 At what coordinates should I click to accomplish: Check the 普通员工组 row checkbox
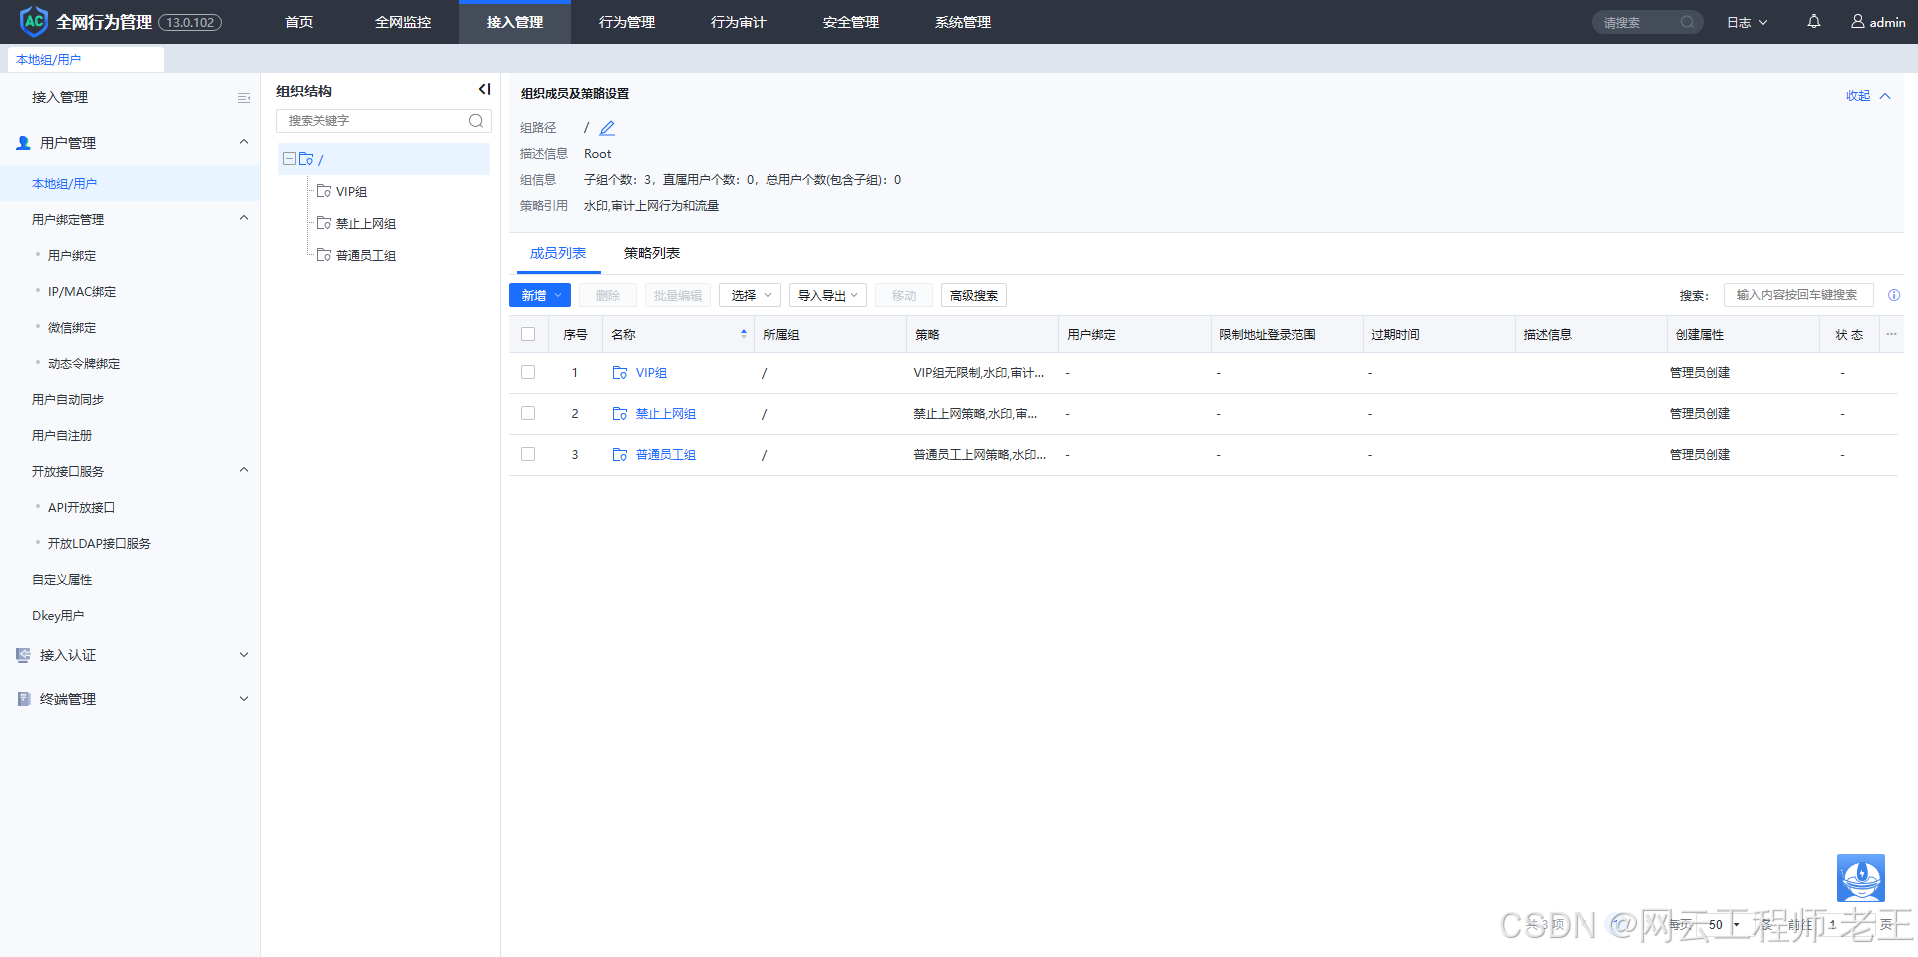[528, 454]
